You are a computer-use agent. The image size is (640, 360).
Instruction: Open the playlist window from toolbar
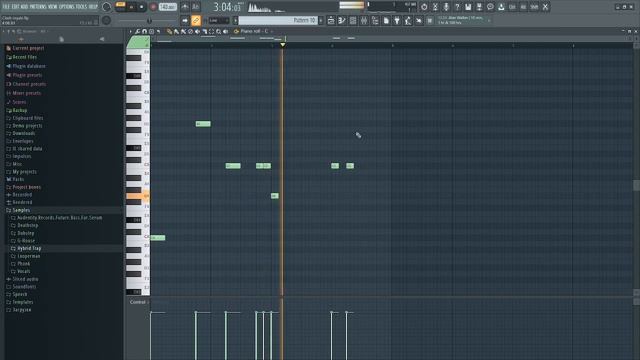(331, 20)
